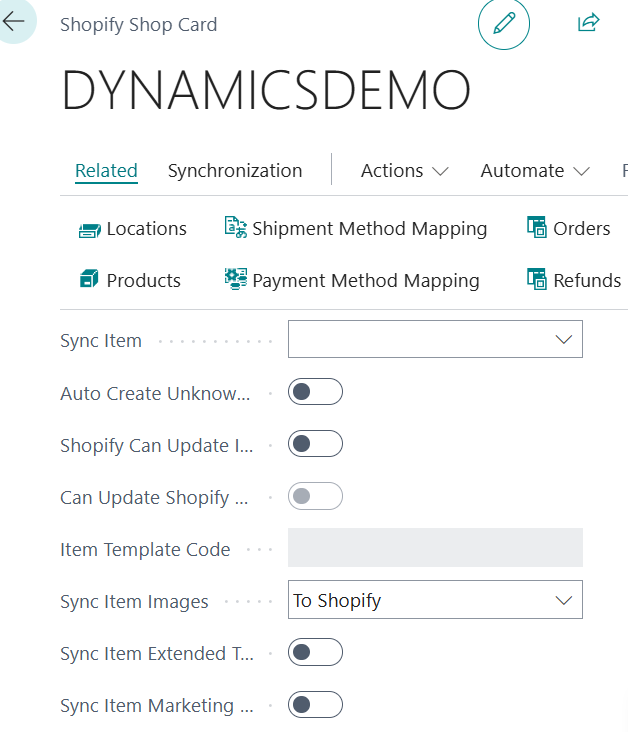
Task: Click the share icon
Action: pyautogui.click(x=588, y=22)
